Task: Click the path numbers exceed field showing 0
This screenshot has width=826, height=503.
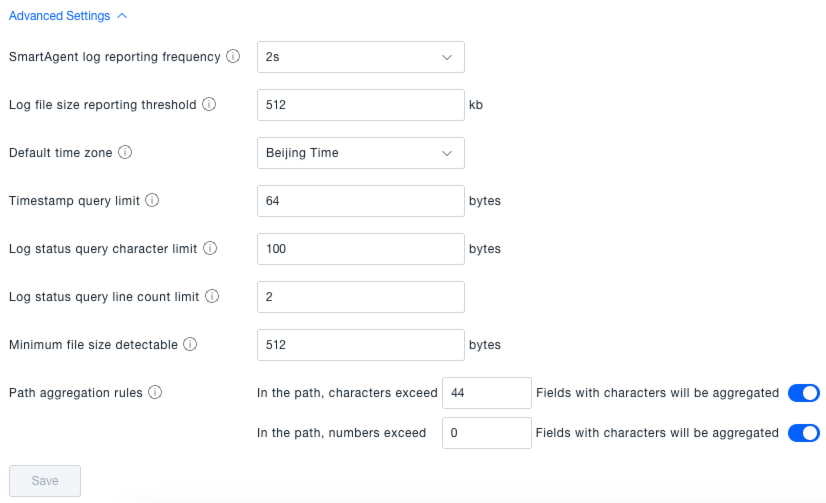Action: click(x=486, y=433)
